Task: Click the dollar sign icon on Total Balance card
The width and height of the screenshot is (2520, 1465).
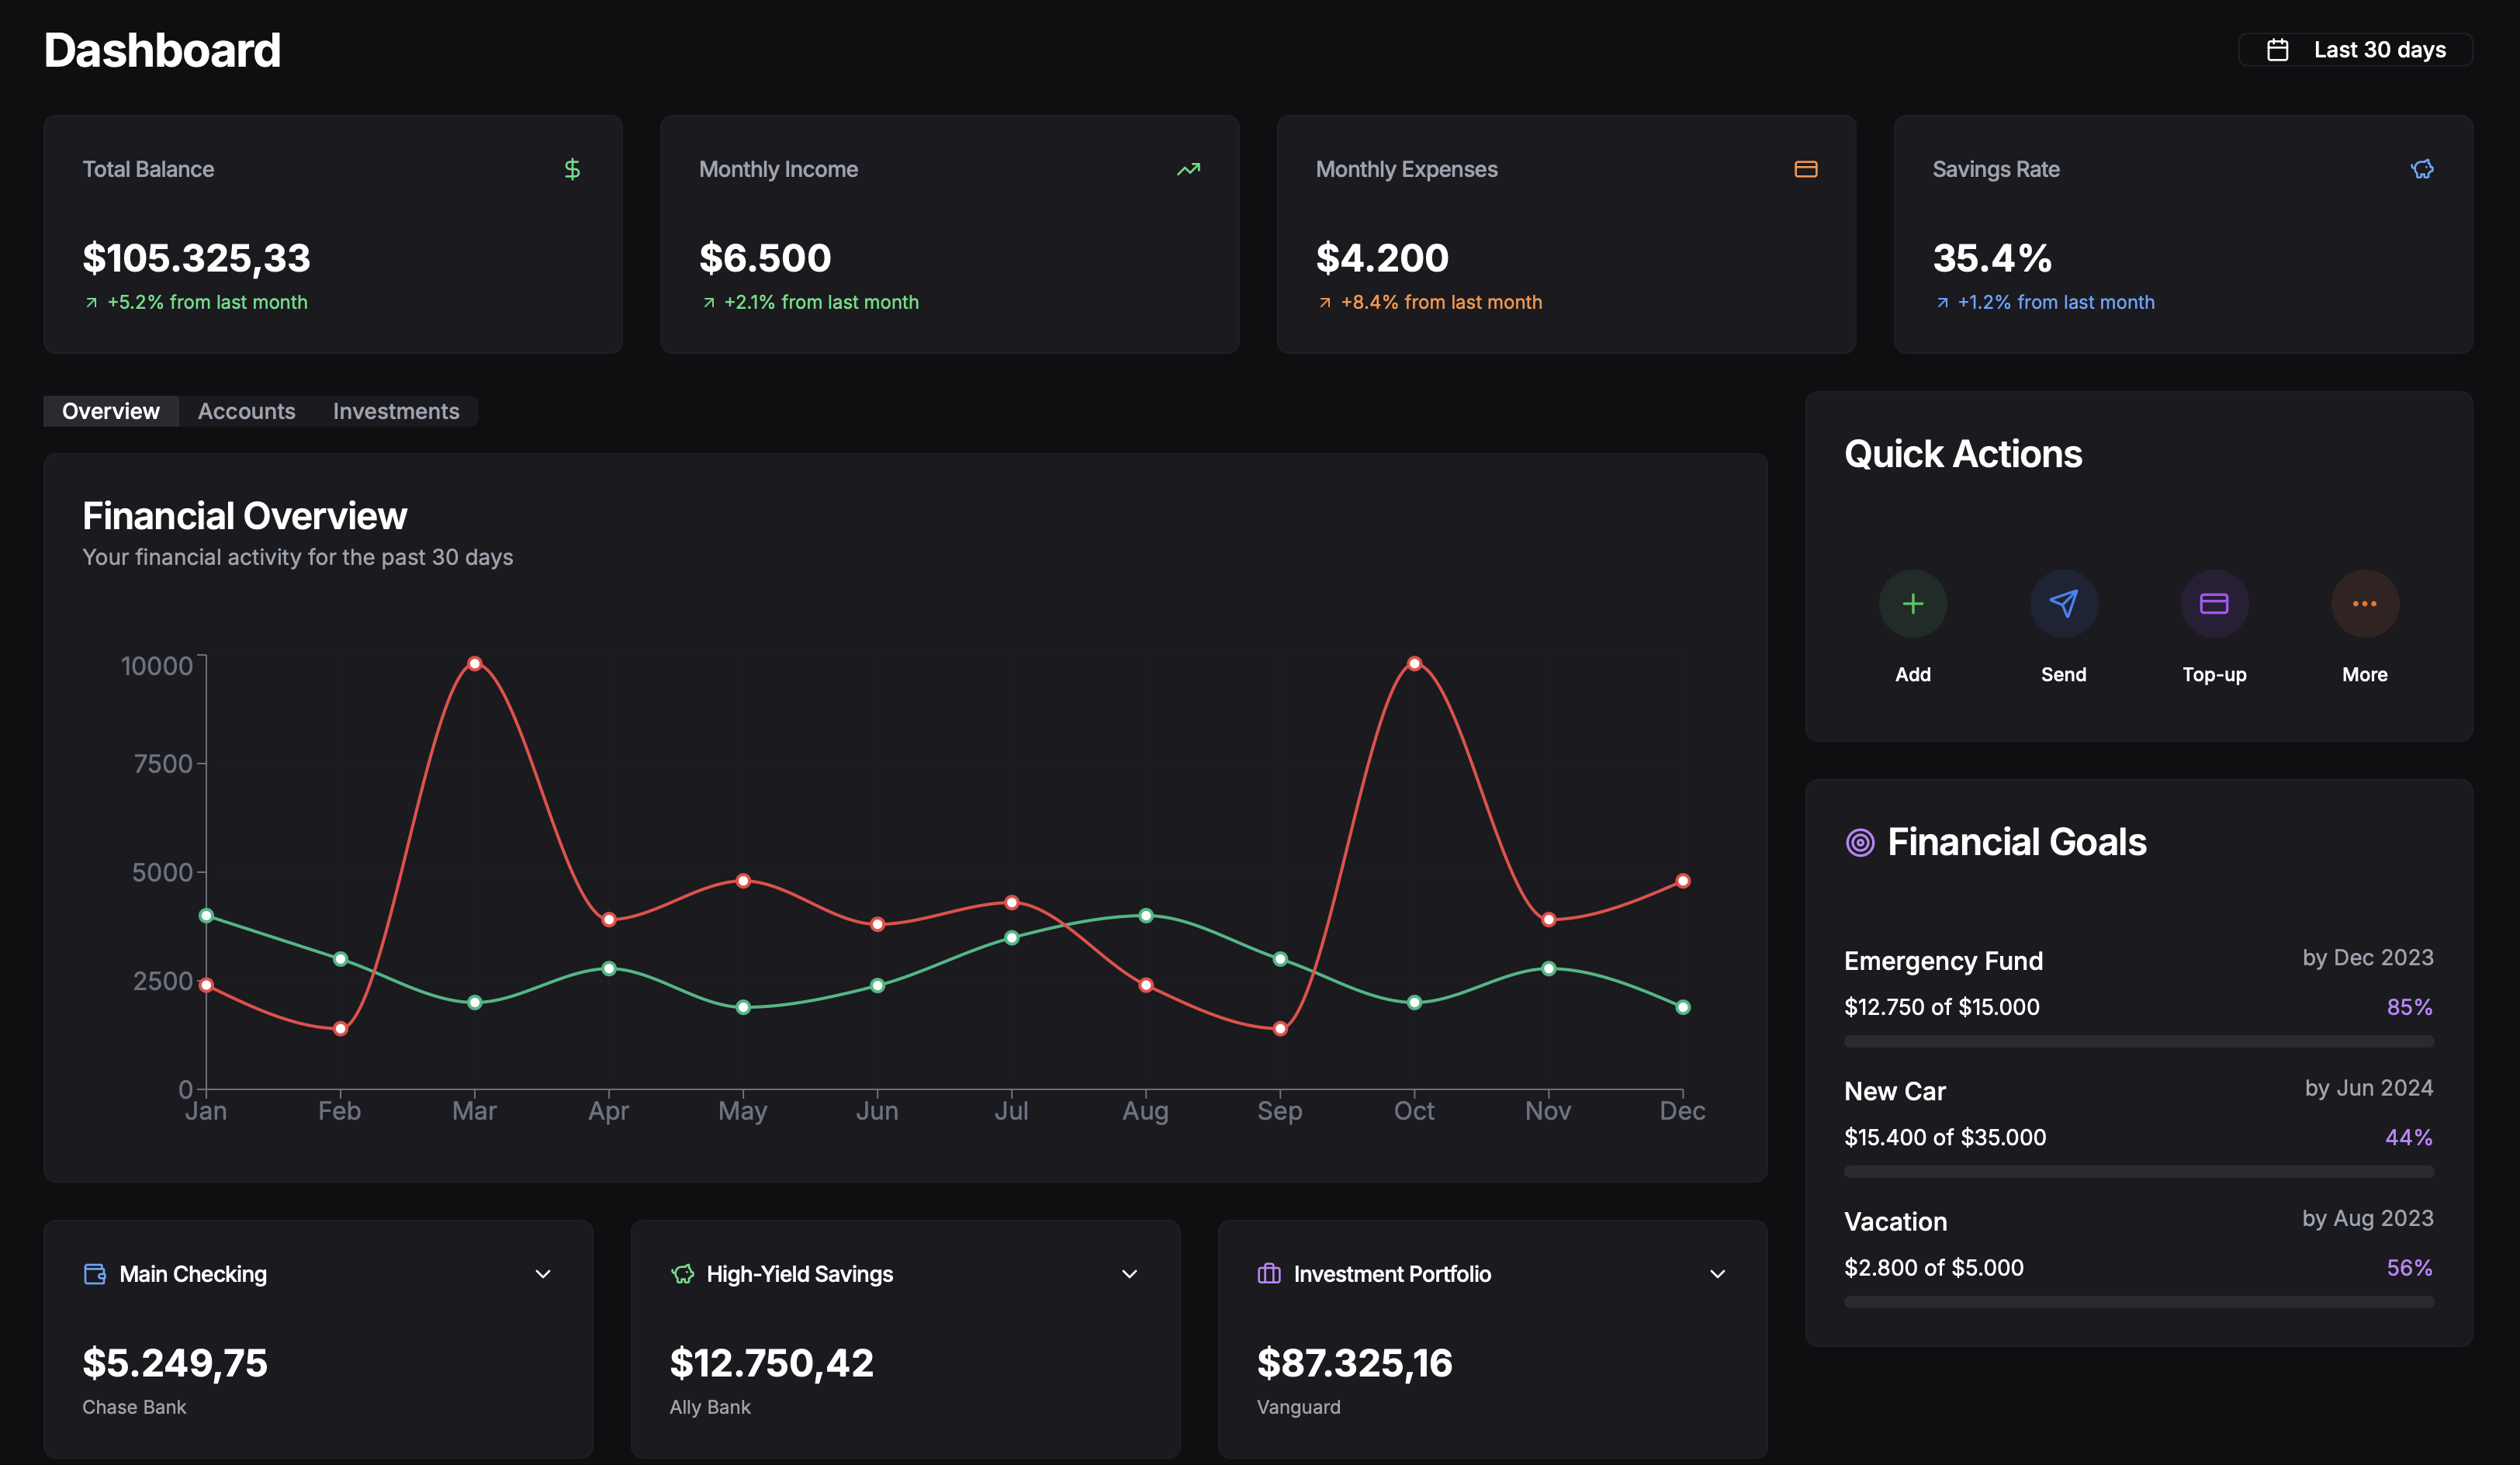Action: [x=572, y=169]
